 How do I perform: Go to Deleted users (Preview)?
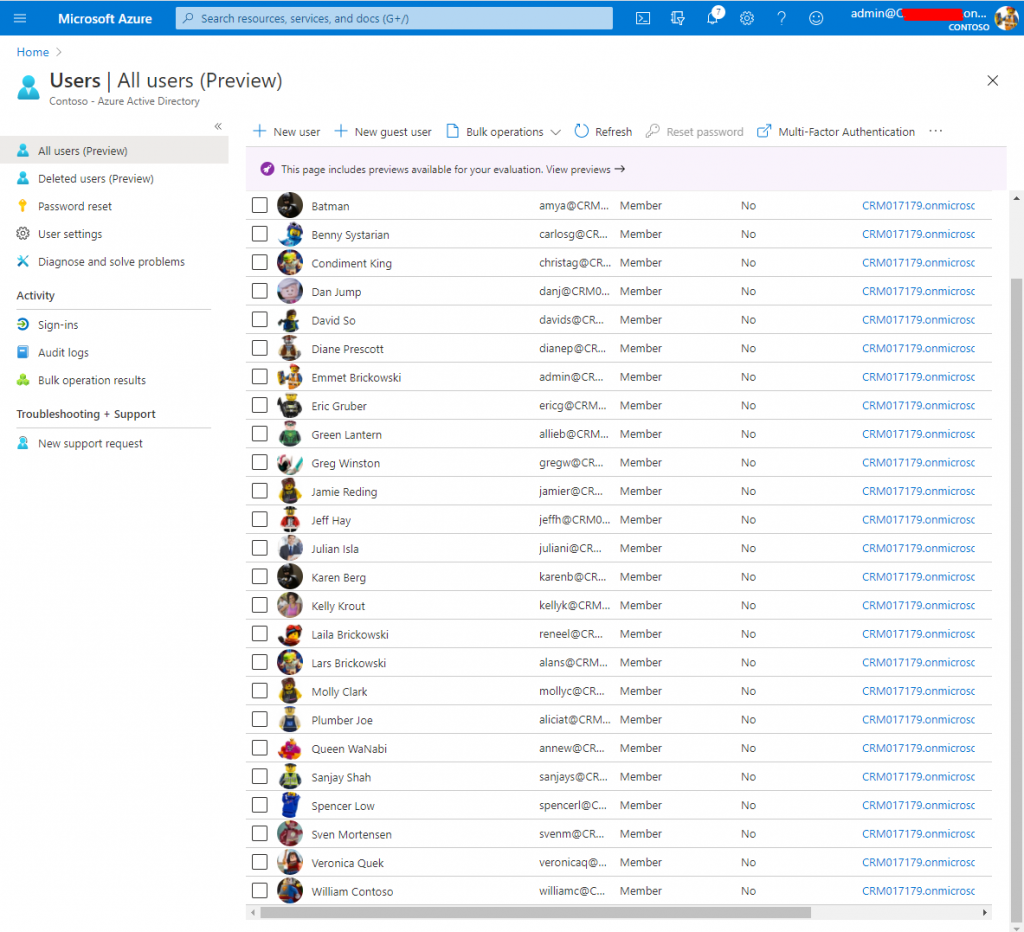[x=96, y=178]
